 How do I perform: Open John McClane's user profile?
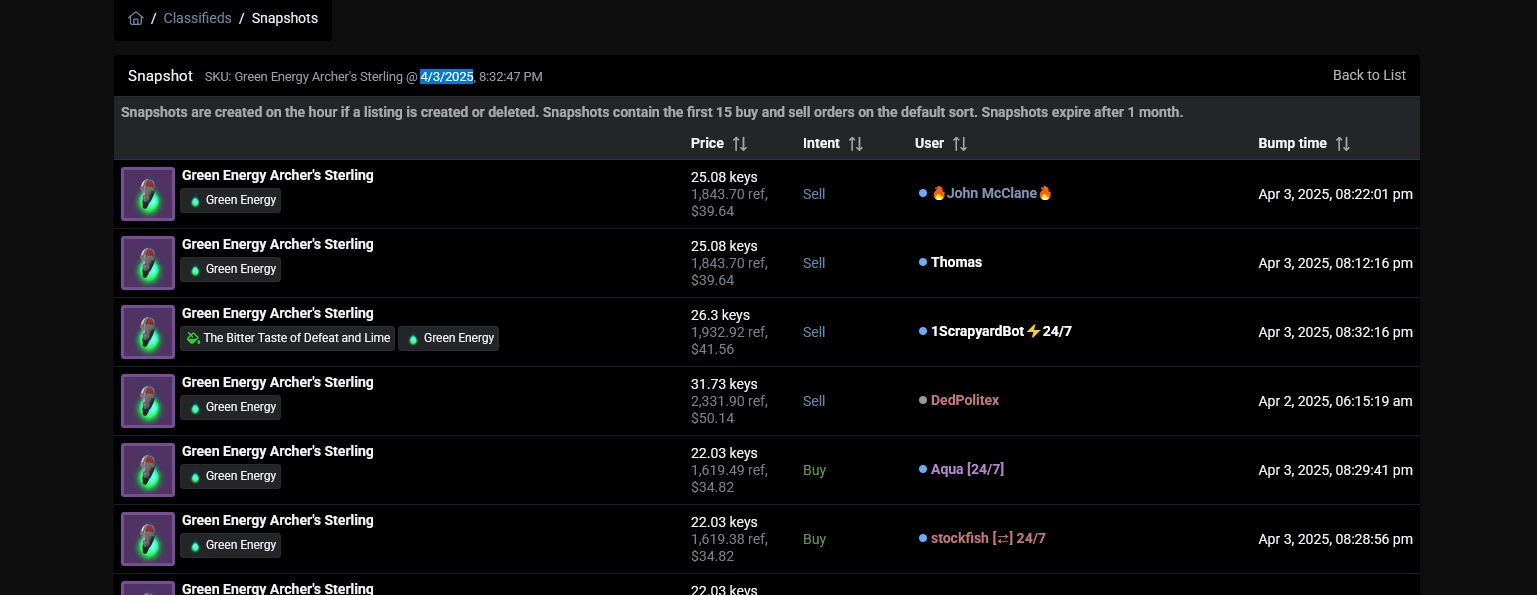pos(991,193)
